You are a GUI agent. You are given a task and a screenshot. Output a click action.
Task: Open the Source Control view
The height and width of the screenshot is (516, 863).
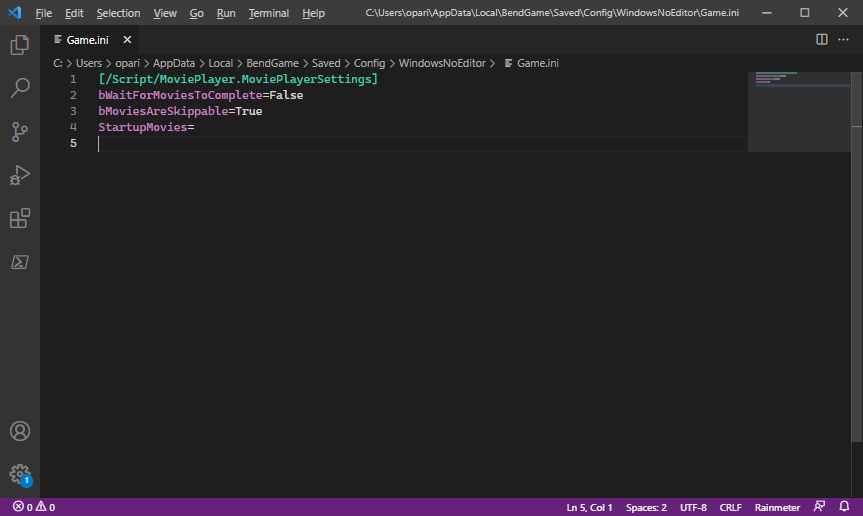pos(20,131)
